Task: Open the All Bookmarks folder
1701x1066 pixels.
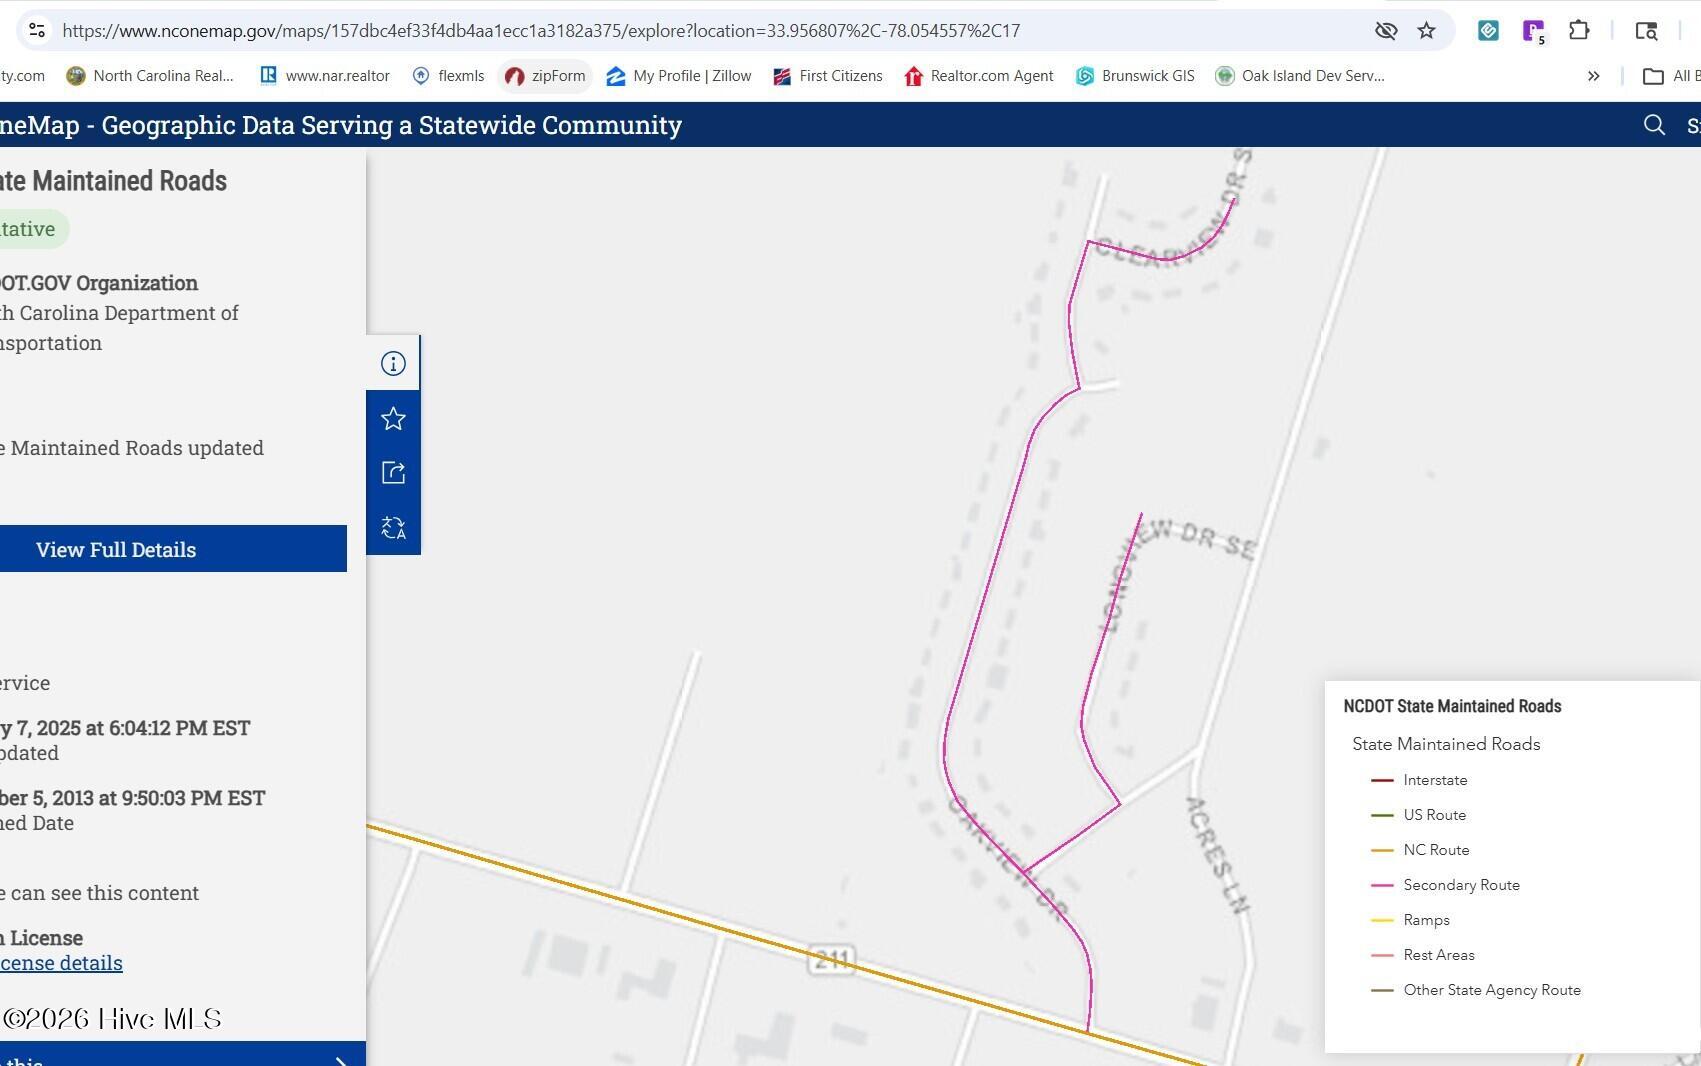Action: [1670, 76]
